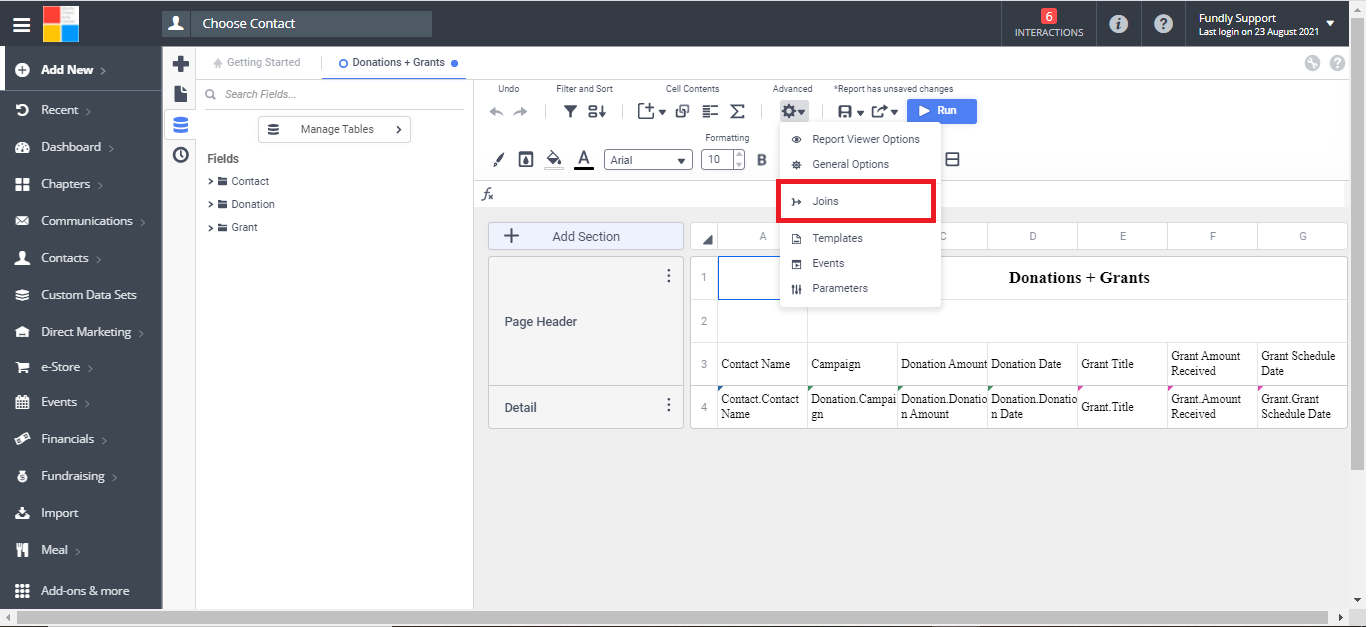Viewport: 1368px width, 627px height.
Task: Click the linked cells copy icon
Action: click(683, 112)
